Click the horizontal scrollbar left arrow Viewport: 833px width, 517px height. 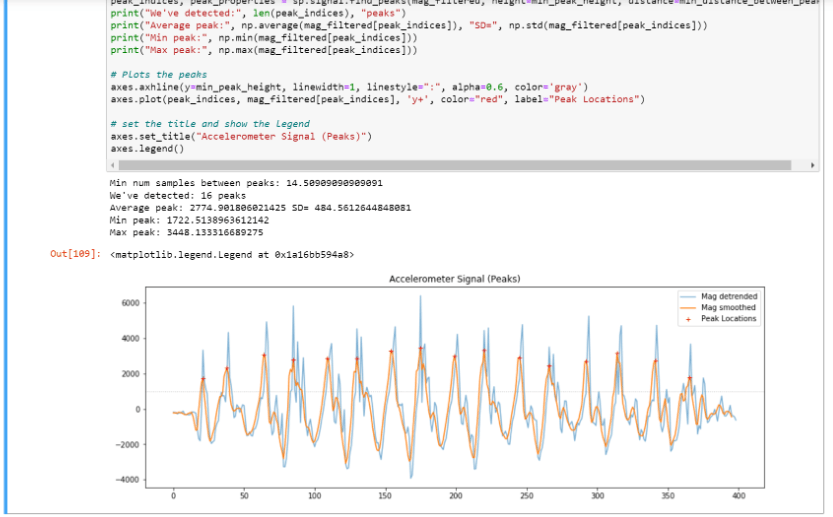pos(114,164)
